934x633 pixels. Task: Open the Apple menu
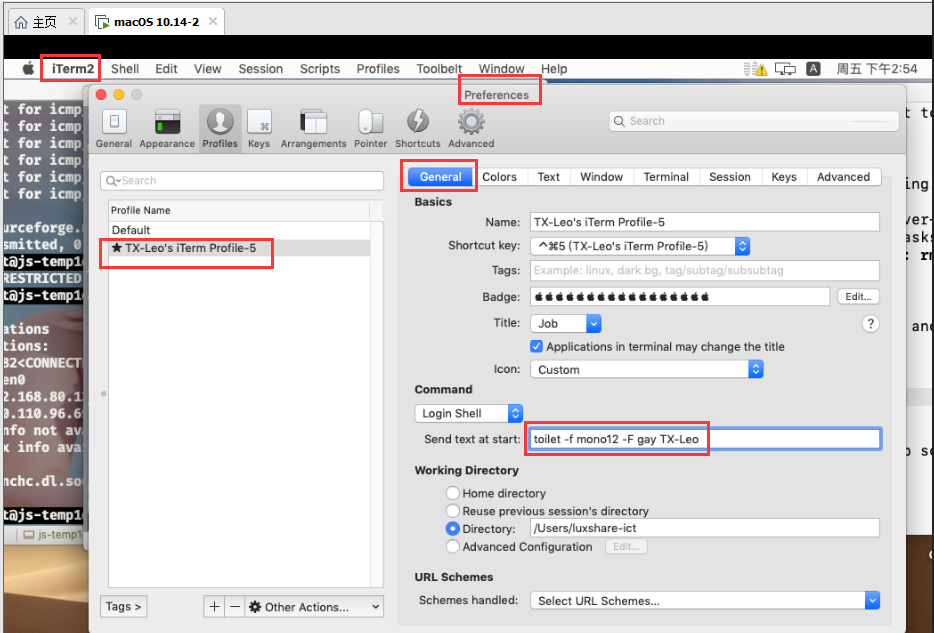[x=28, y=68]
